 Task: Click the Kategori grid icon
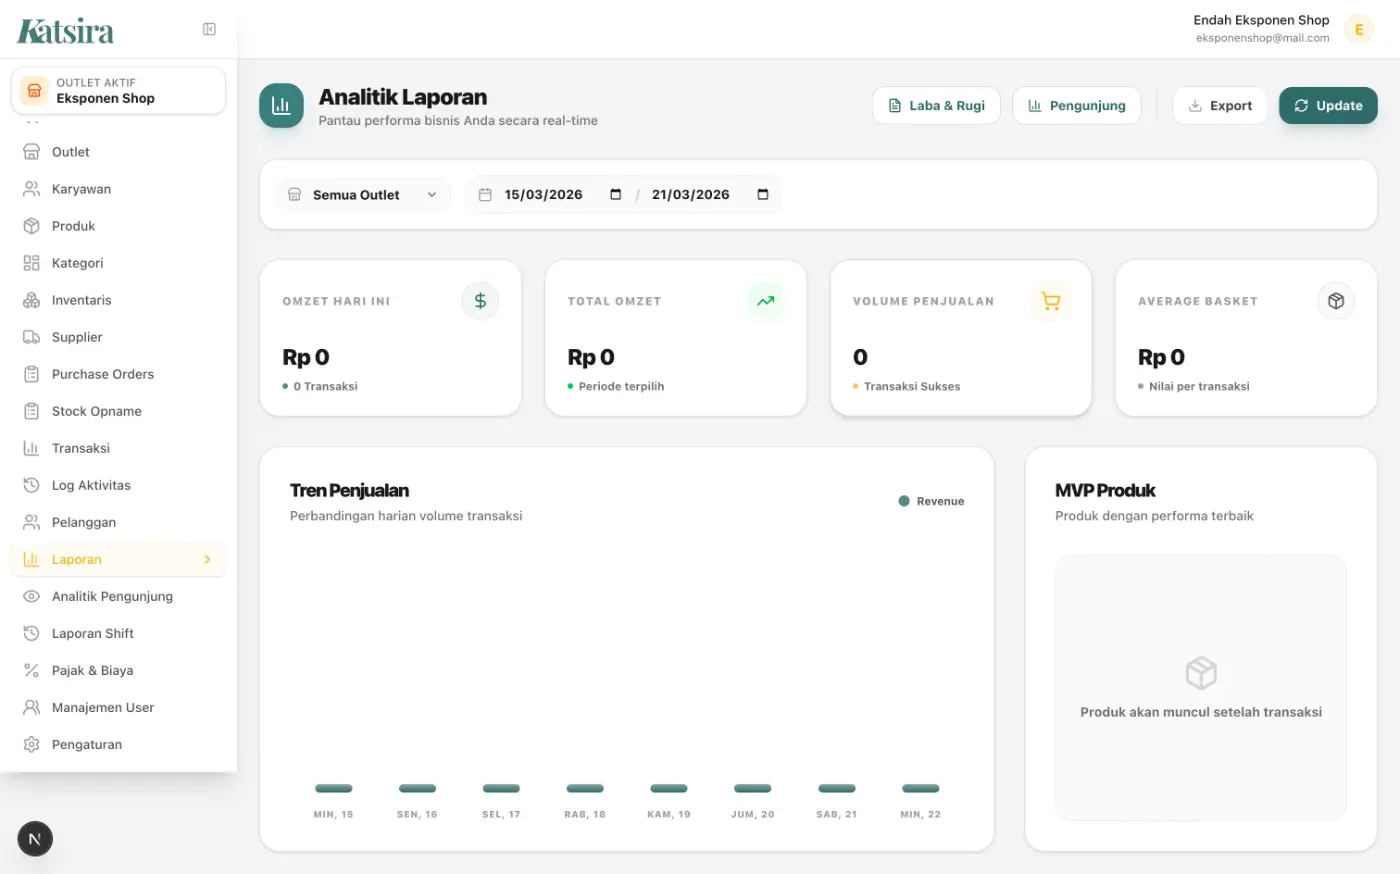coord(31,263)
